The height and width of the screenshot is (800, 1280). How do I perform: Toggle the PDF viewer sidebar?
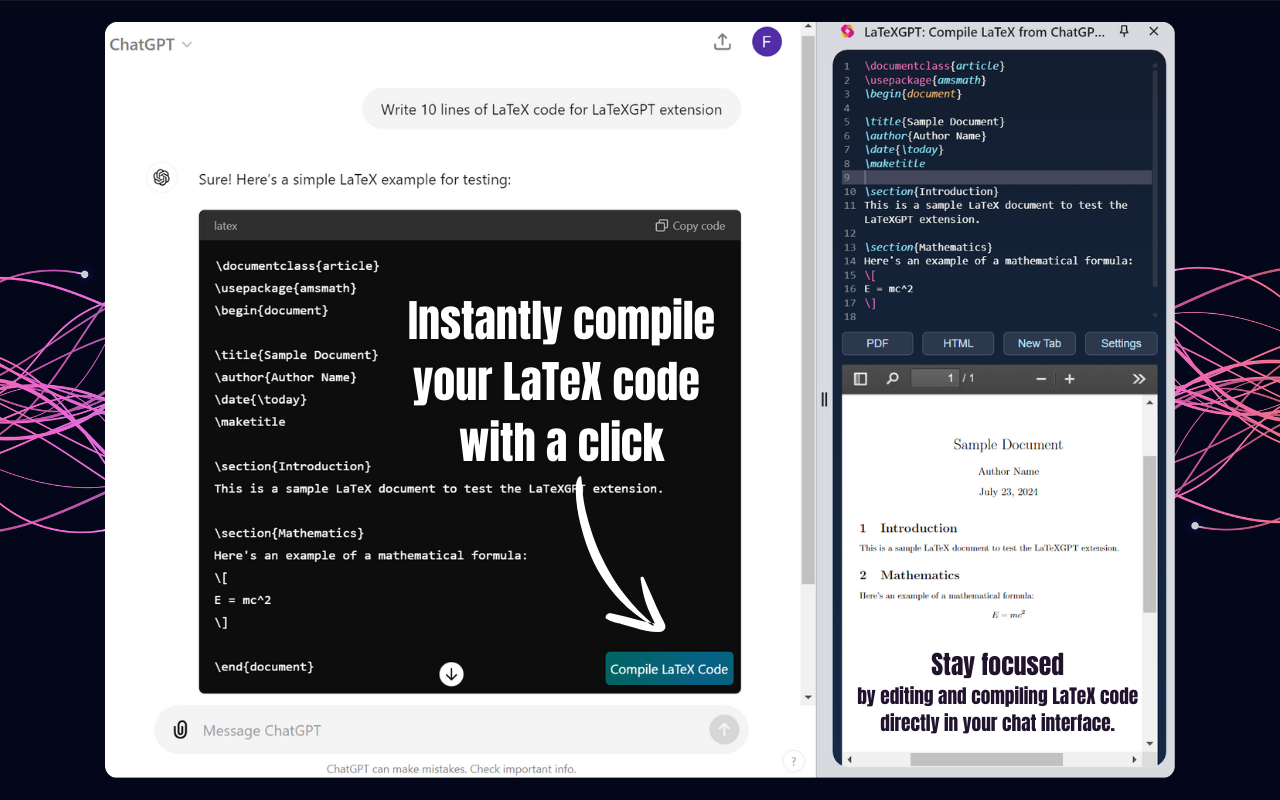tap(860, 379)
